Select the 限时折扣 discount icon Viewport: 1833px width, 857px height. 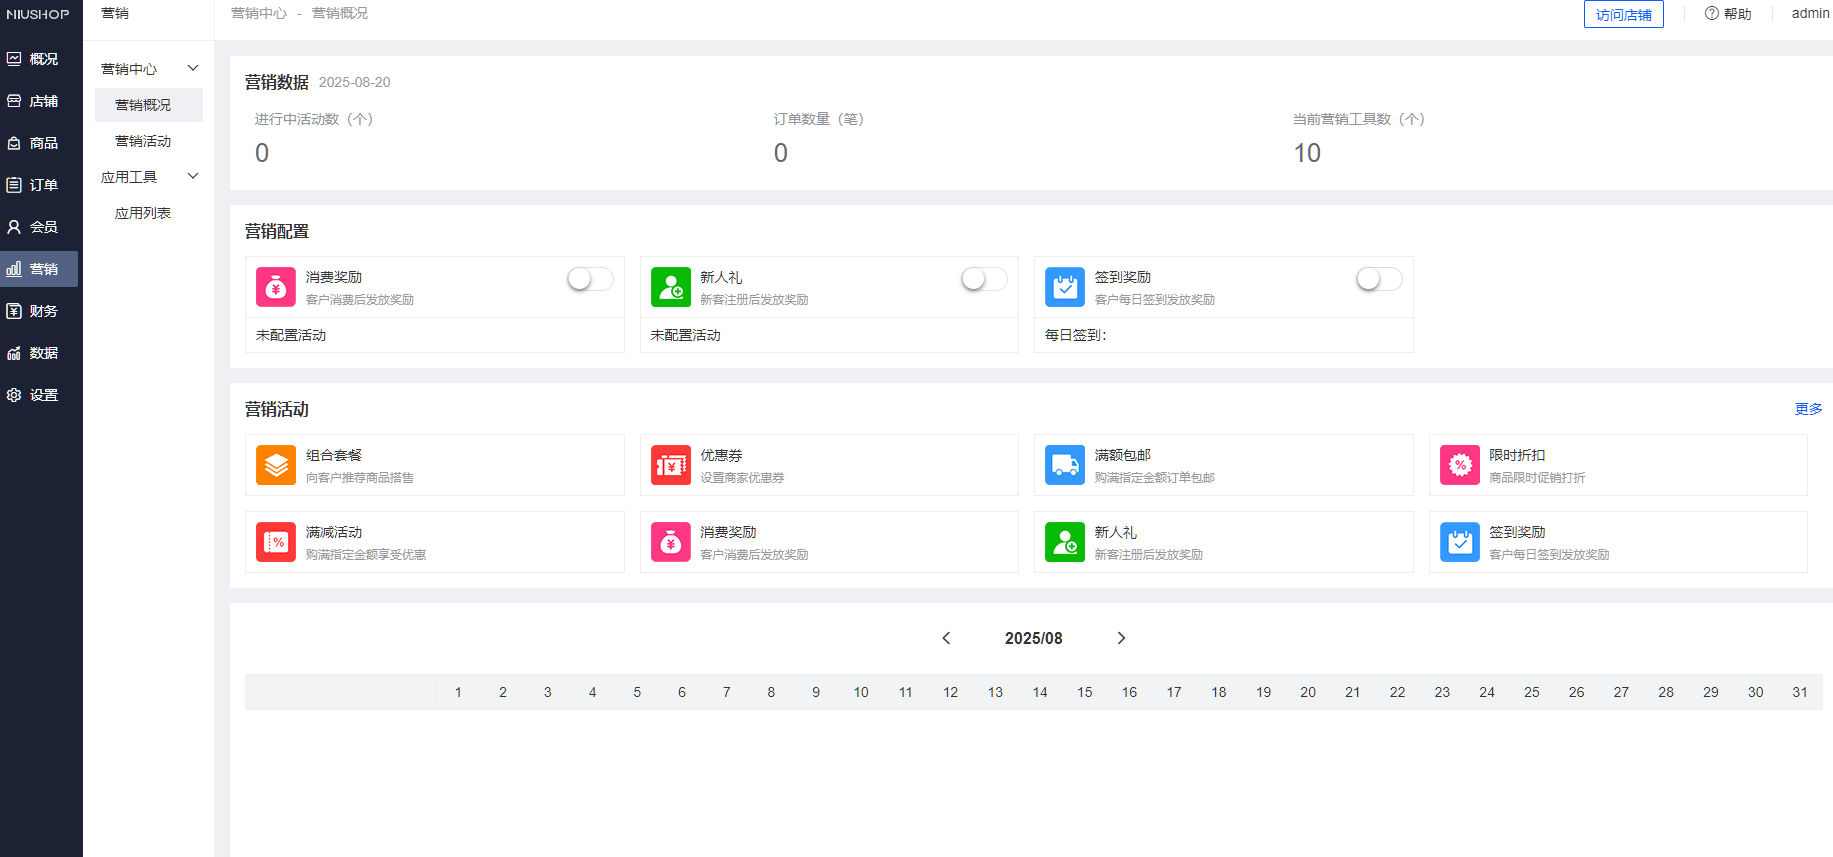(x=1459, y=465)
